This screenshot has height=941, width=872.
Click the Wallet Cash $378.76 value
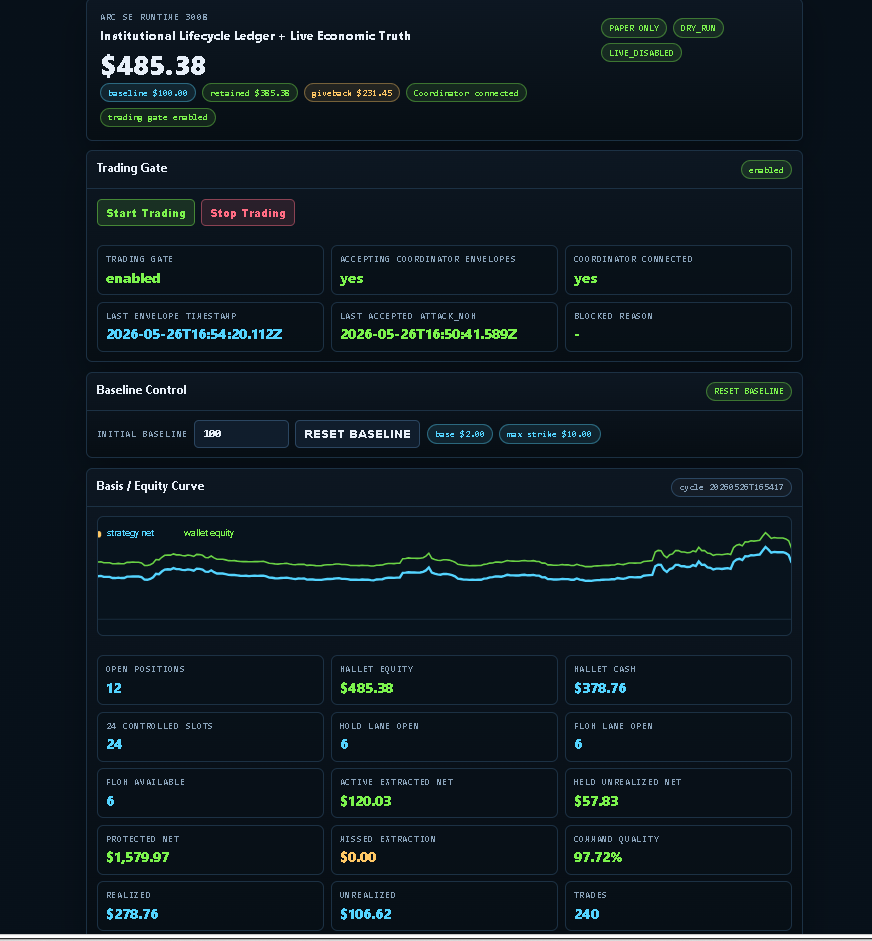pyautogui.click(x=600, y=688)
